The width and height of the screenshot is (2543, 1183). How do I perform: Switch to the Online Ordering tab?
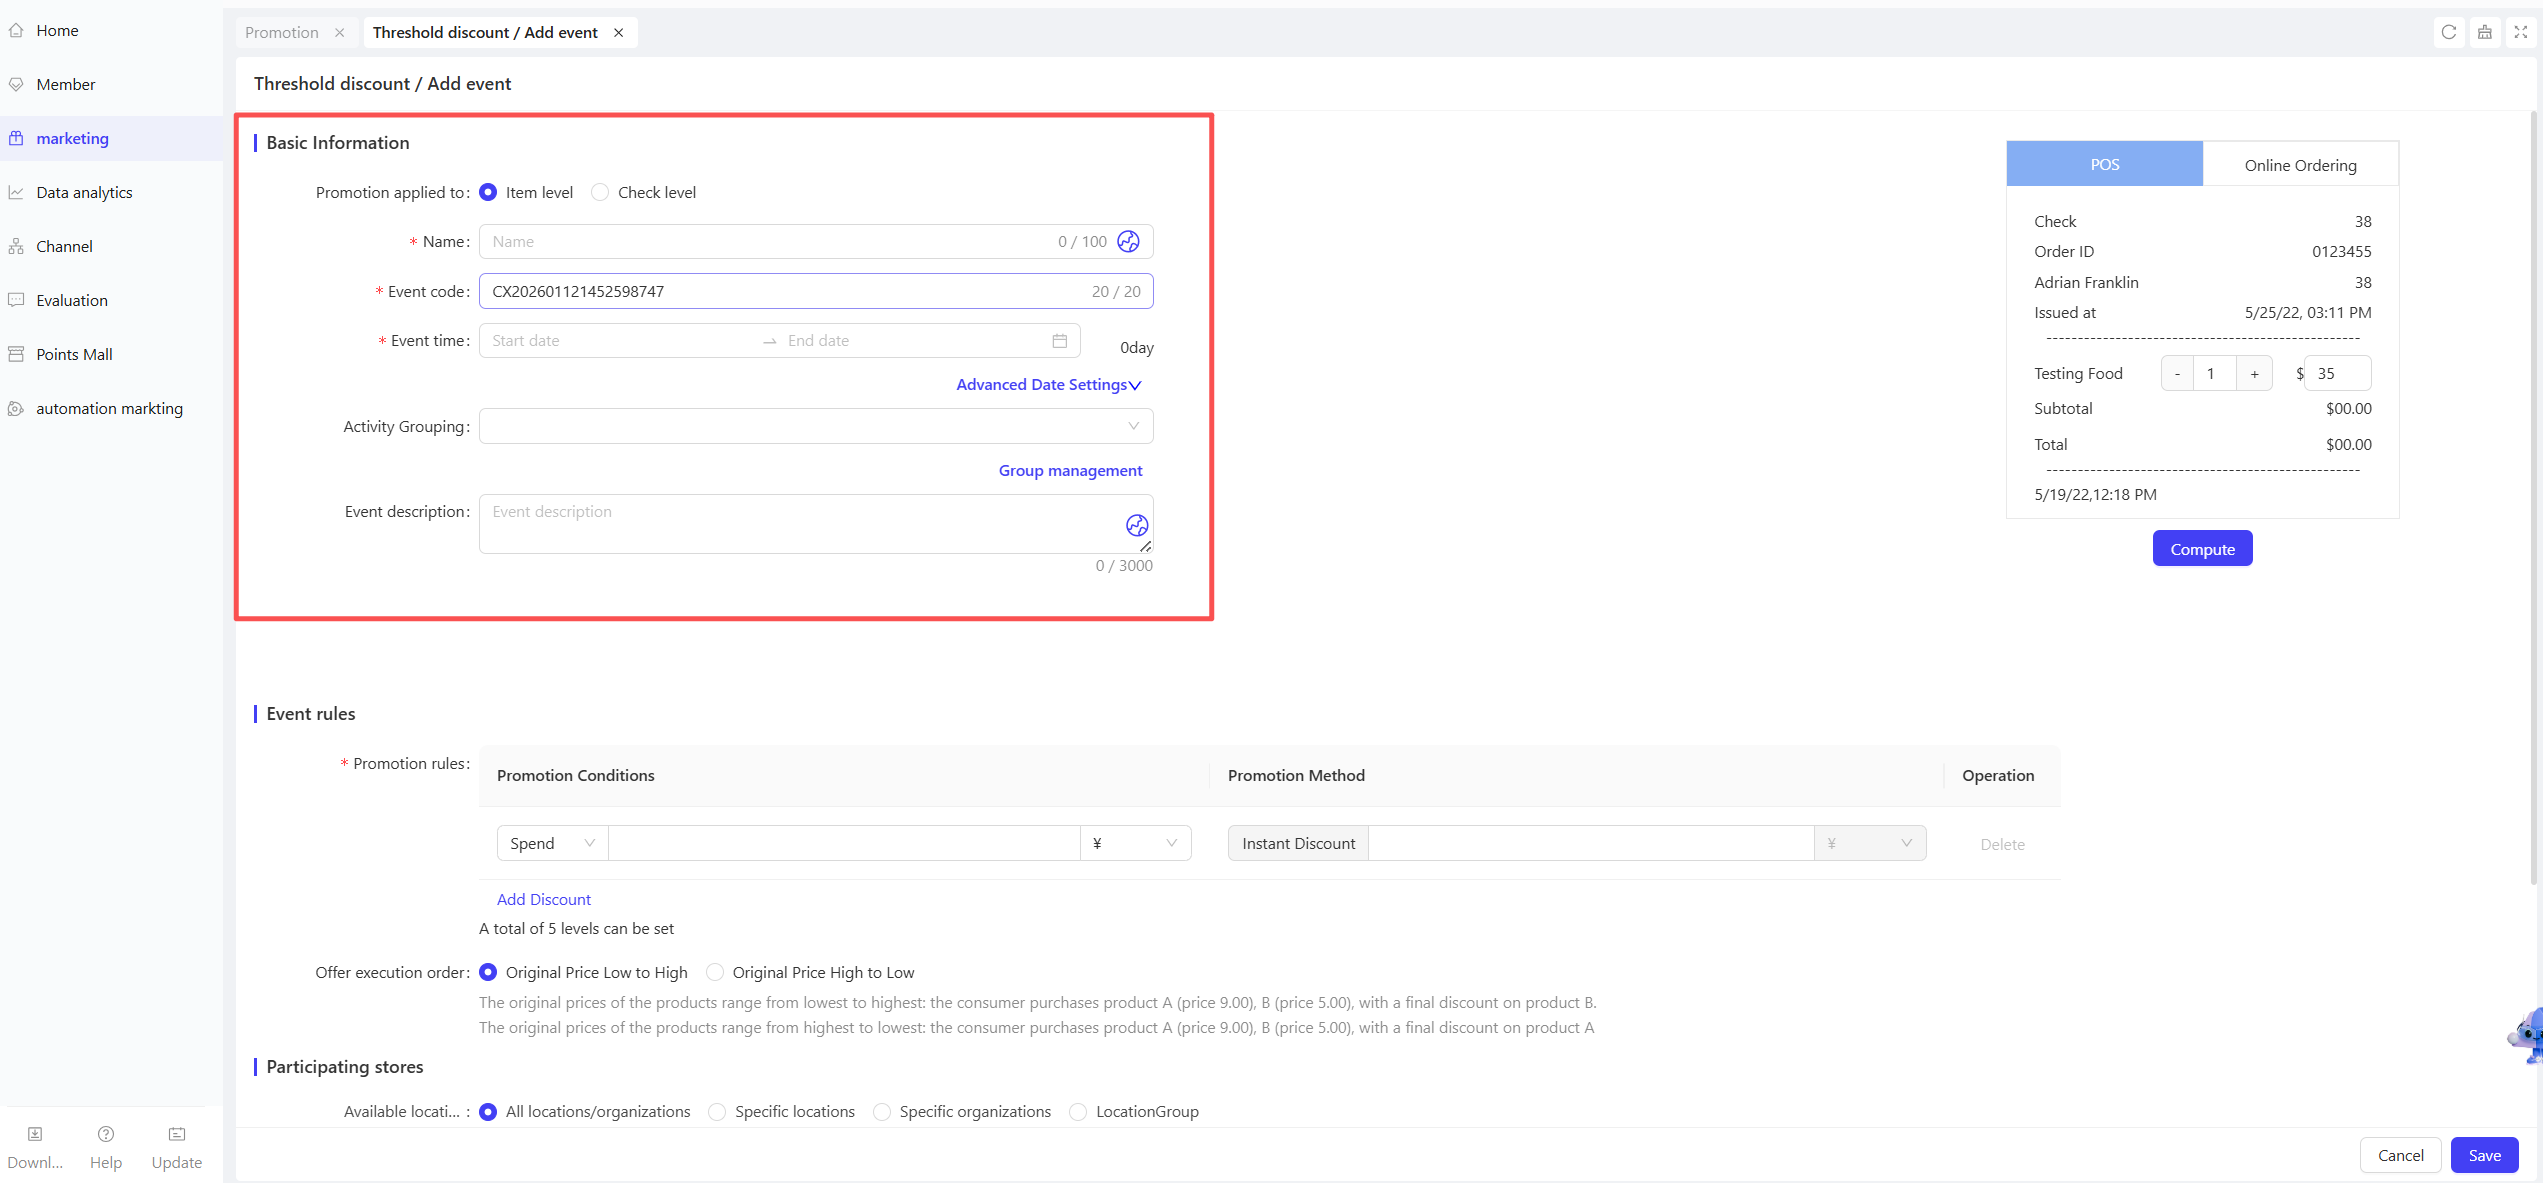click(2300, 164)
